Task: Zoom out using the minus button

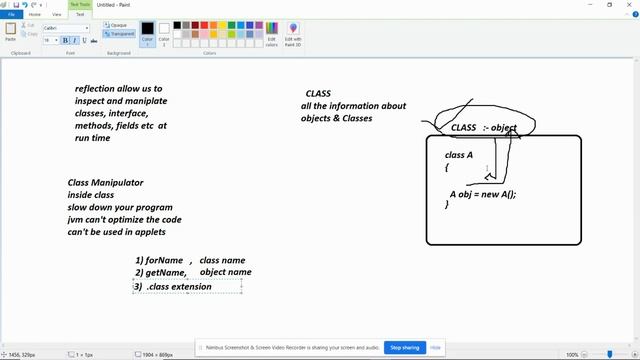Action: click(584, 355)
